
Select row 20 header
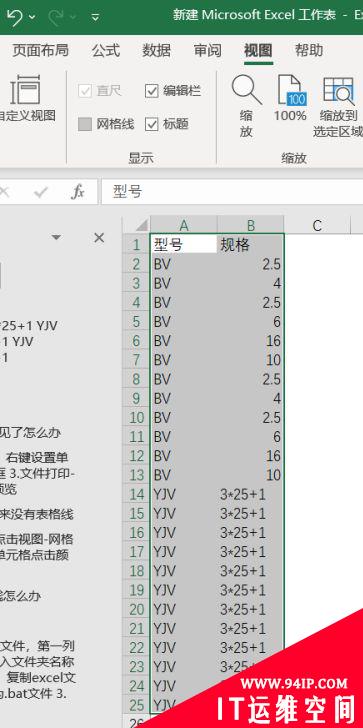(136, 609)
